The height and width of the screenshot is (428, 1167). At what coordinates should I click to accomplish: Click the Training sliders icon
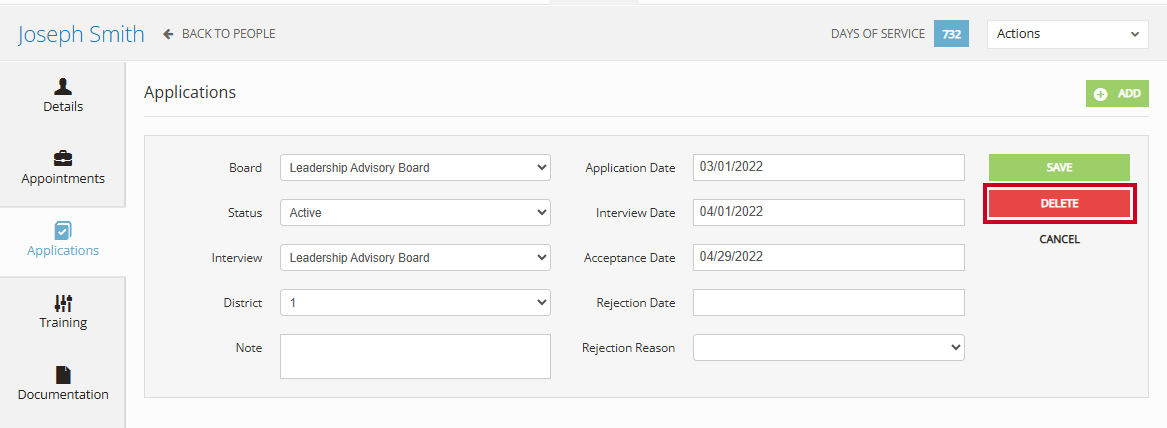pyautogui.click(x=63, y=303)
